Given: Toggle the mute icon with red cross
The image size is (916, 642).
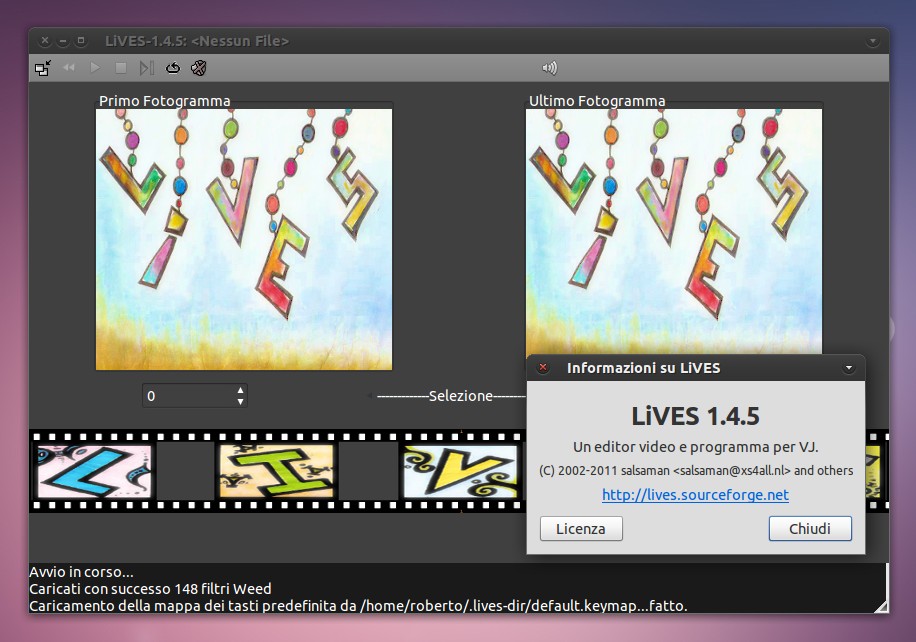Looking at the screenshot, I should click(199, 68).
